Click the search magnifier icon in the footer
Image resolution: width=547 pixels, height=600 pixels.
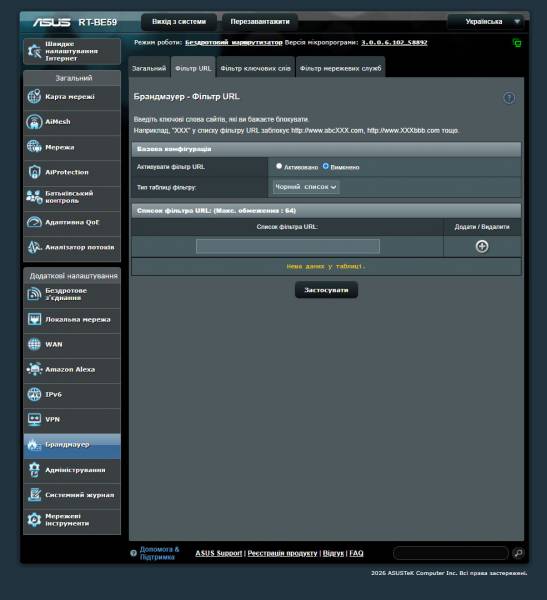pyautogui.click(x=518, y=553)
